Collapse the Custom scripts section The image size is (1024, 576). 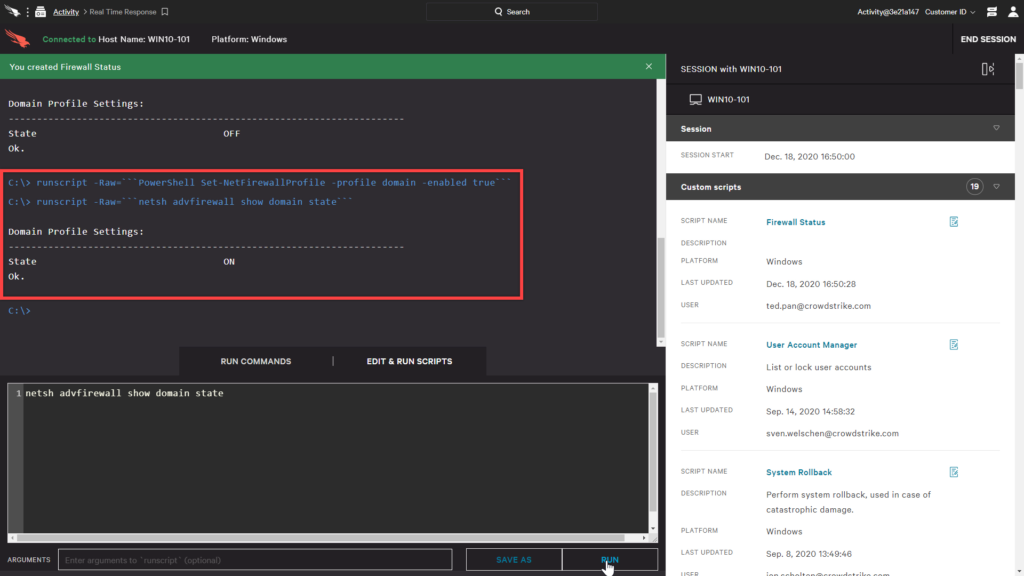(x=997, y=187)
